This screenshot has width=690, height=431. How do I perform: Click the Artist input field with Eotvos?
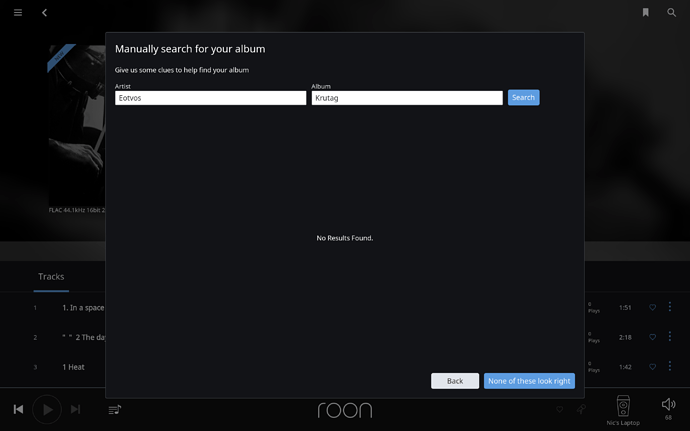pyautogui.click(x=210, y=98)
